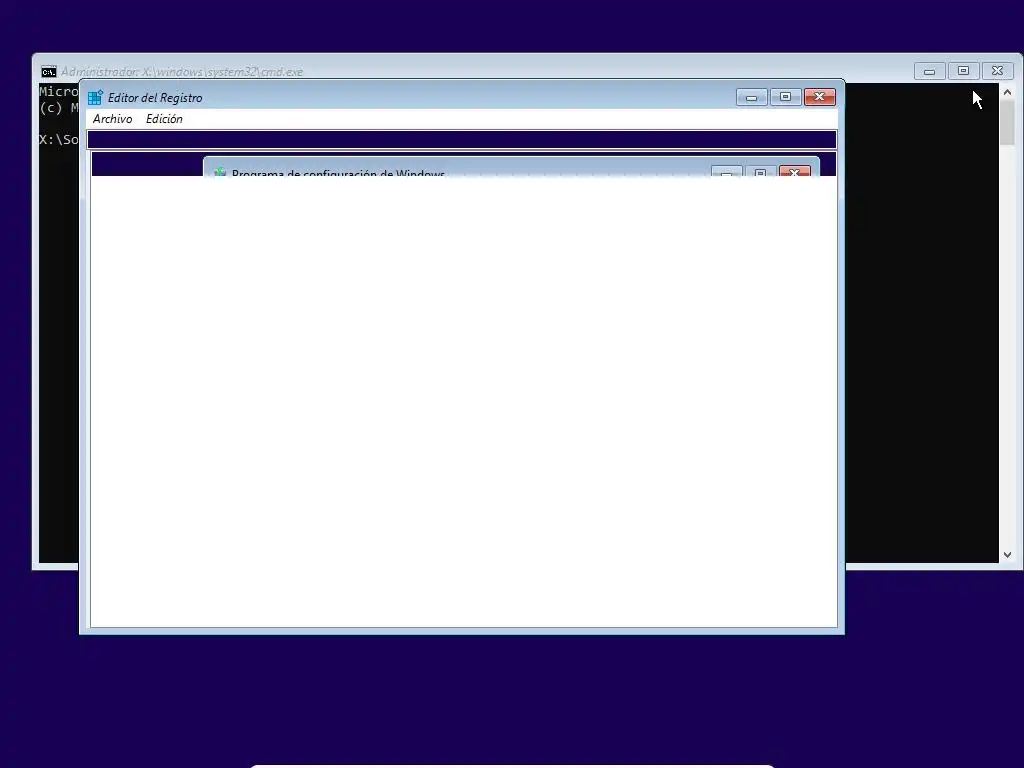Close the Programa de configuración de Windows window
Screen dimensions: 1024x768
(x=795, y=172)
